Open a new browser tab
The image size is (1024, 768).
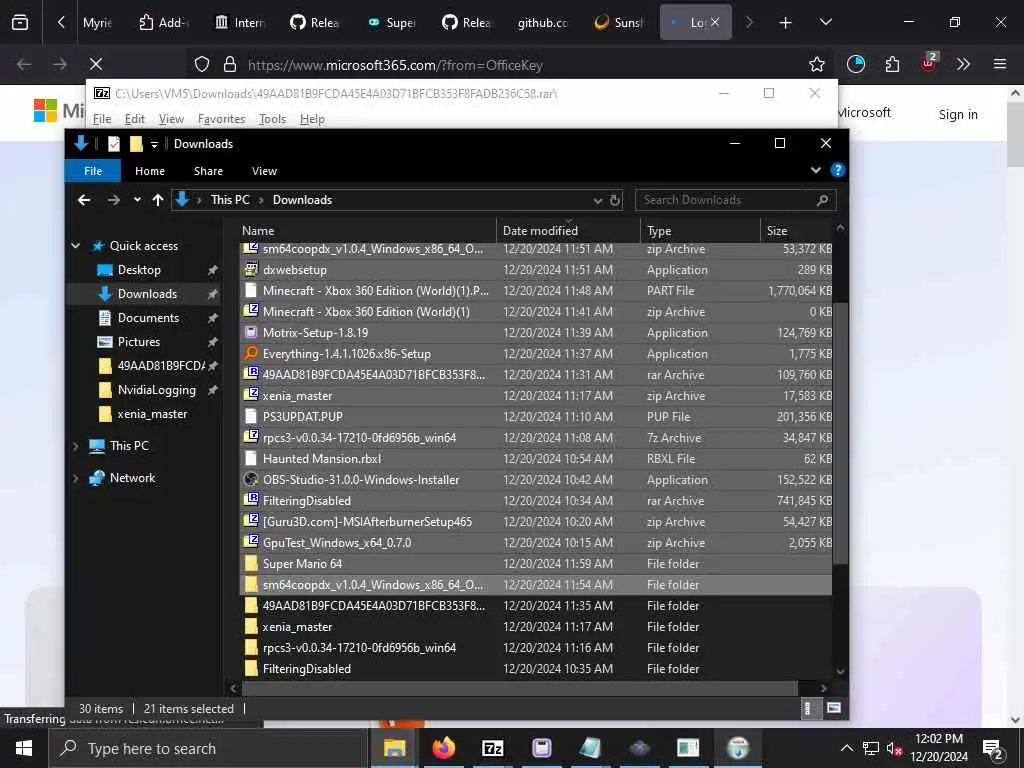[x=785, y=23]
